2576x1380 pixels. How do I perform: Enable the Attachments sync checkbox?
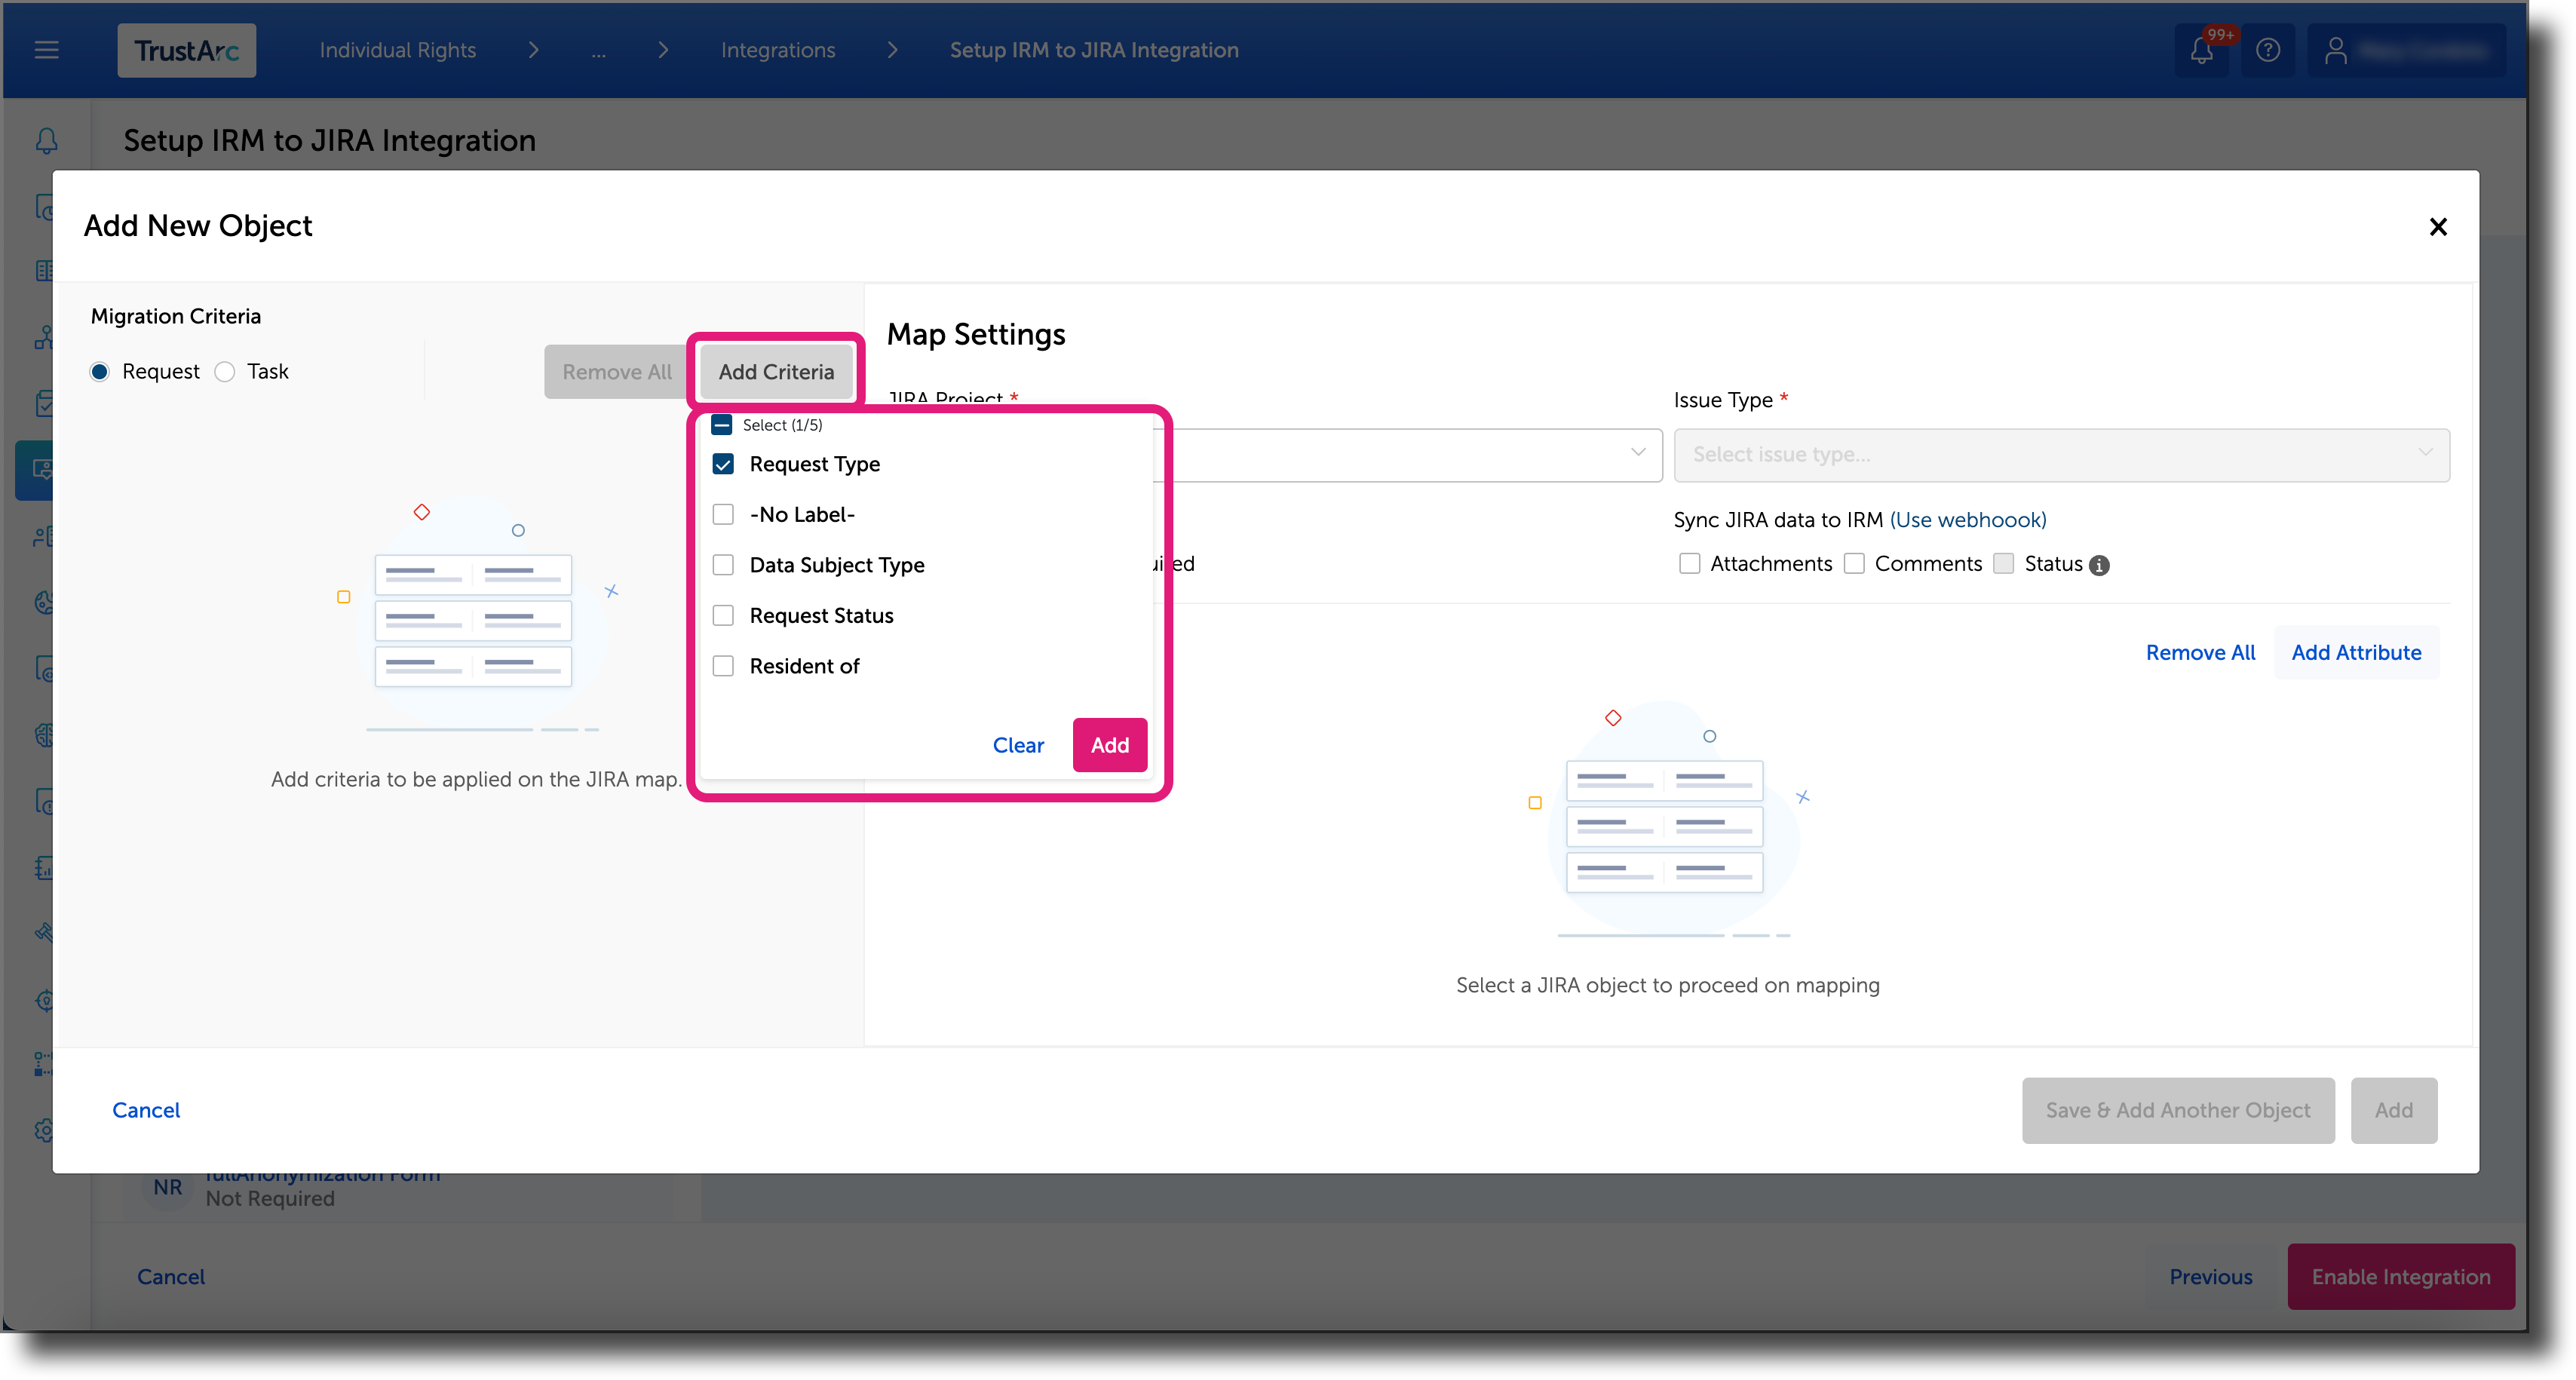(x=1689, y=563)
